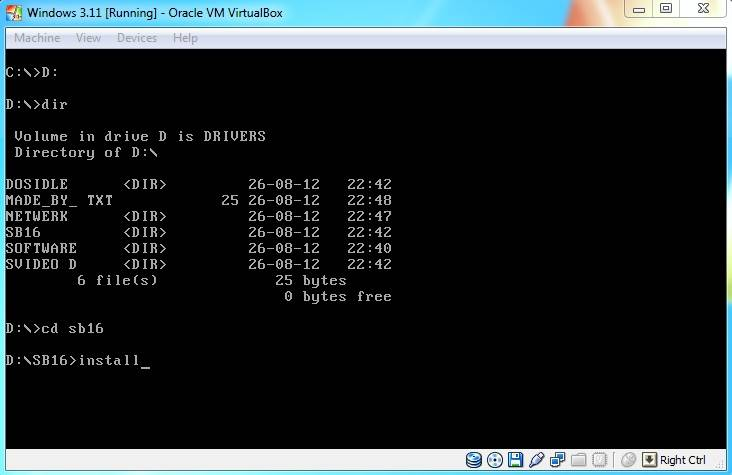Click the network adapters status icon
732x475 pixels.
coord(557,460)
